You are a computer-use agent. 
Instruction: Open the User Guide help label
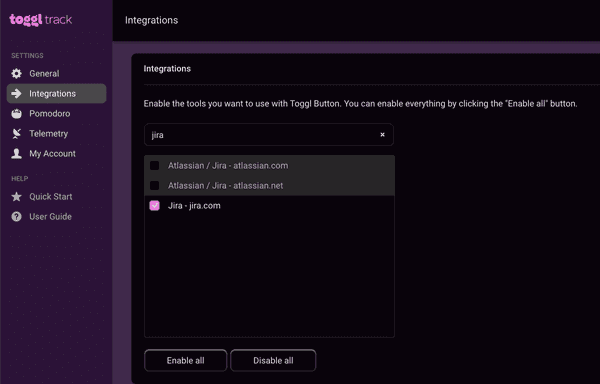(51, 216)
